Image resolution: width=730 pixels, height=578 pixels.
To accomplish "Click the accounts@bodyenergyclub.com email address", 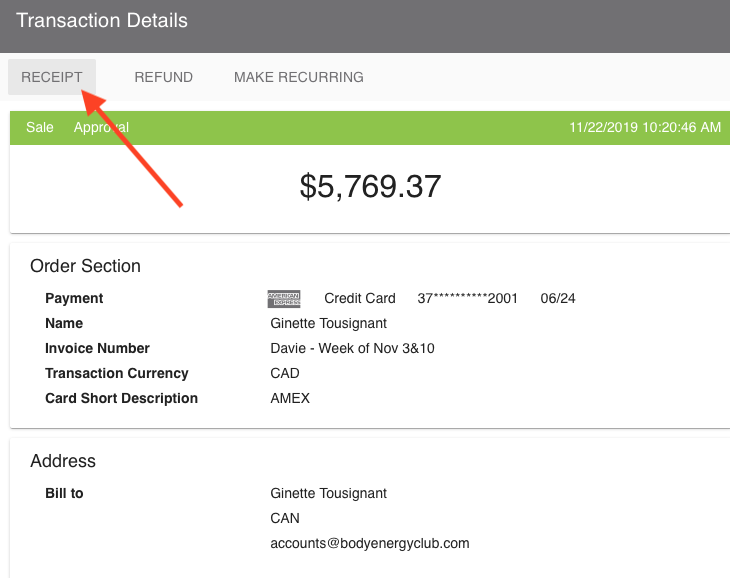I will pyautogui.click(x=369, y=543).
